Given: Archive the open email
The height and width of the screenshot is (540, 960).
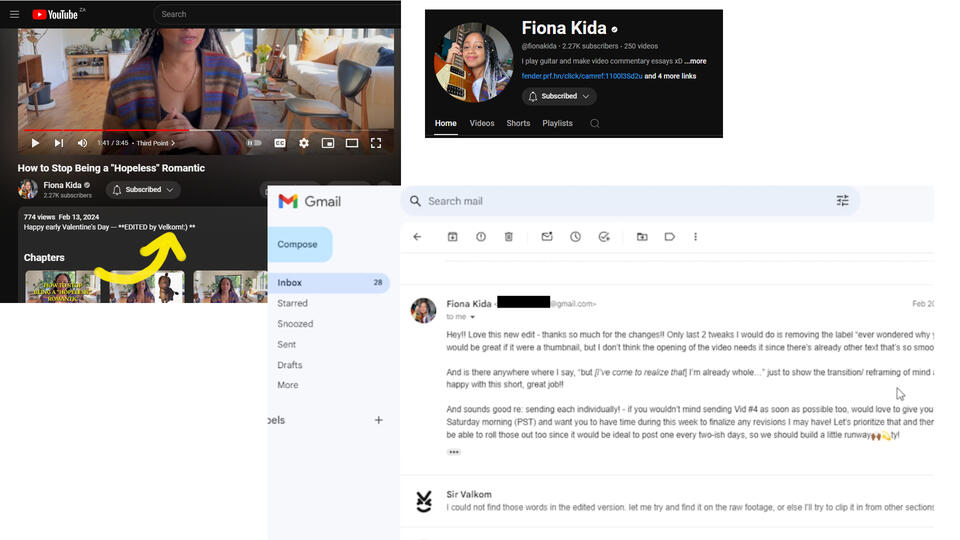Looking at the screenshot, I should click(452, 237).
